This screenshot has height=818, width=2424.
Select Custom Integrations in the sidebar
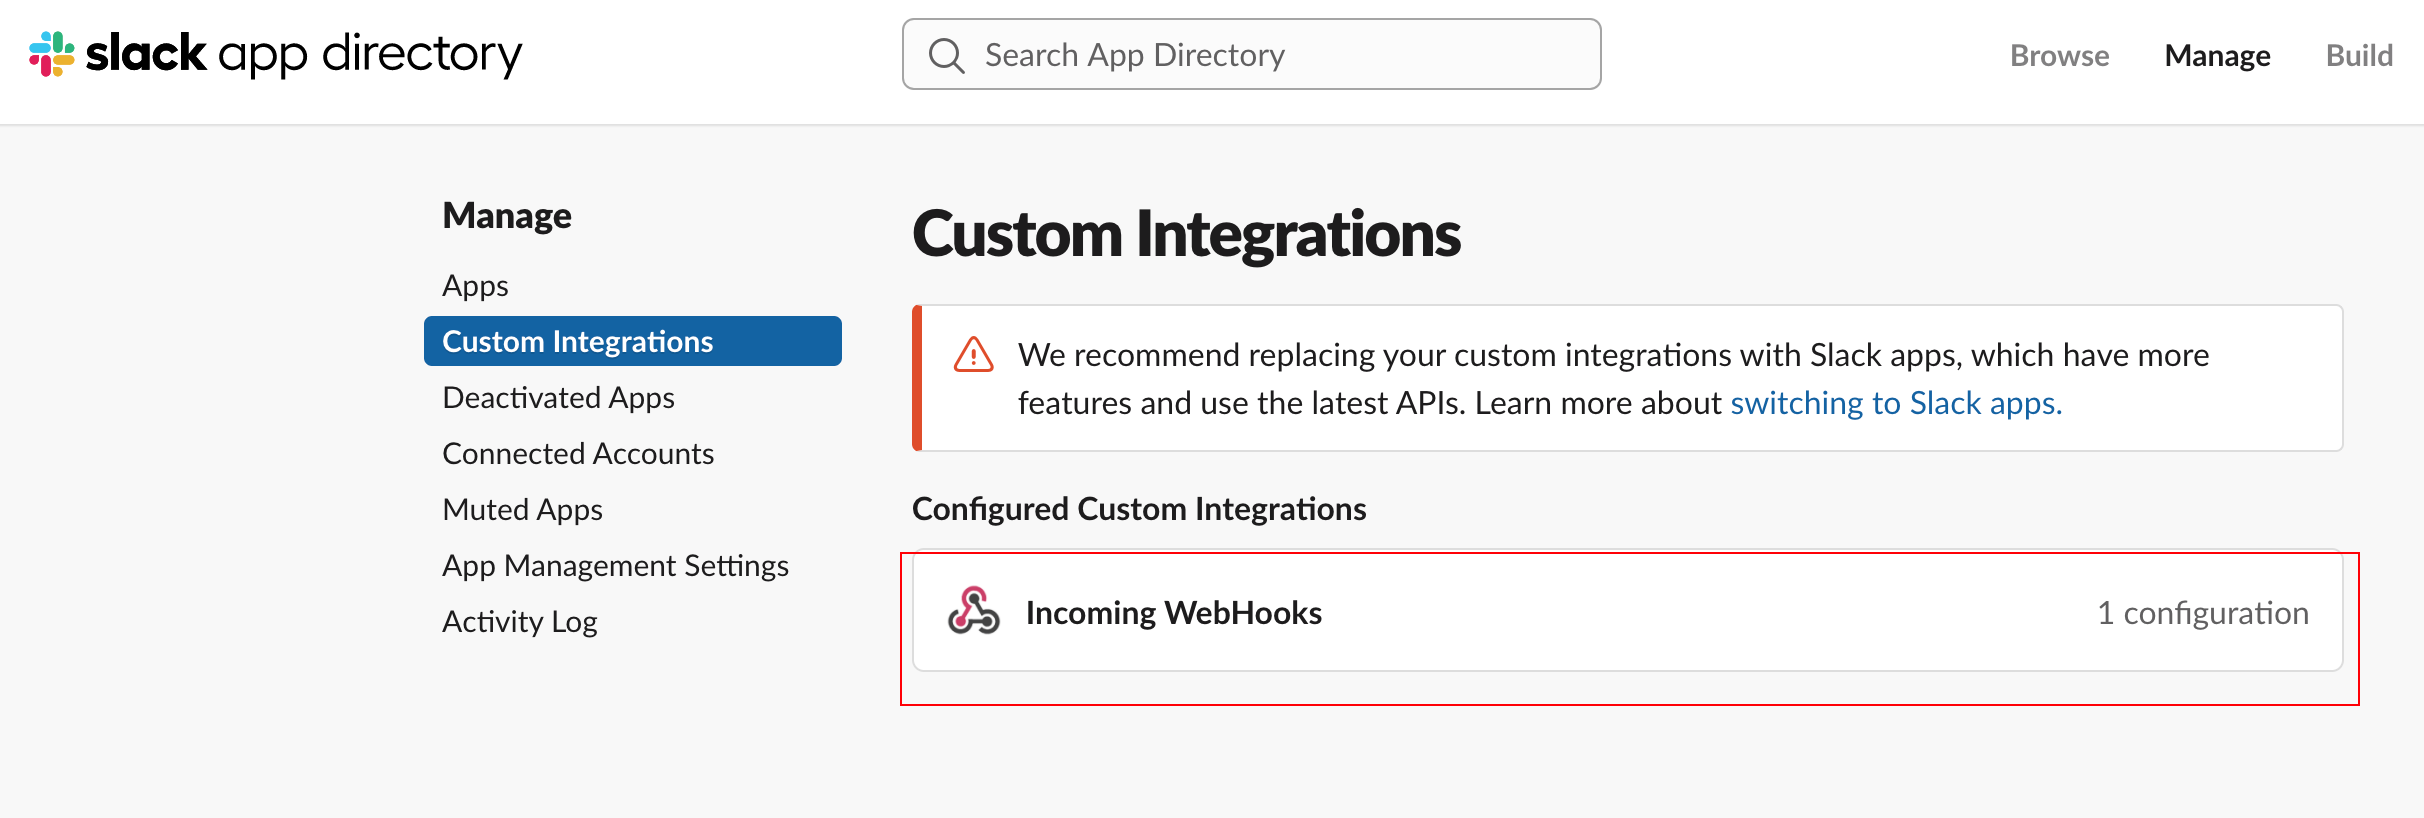(633, 341)
